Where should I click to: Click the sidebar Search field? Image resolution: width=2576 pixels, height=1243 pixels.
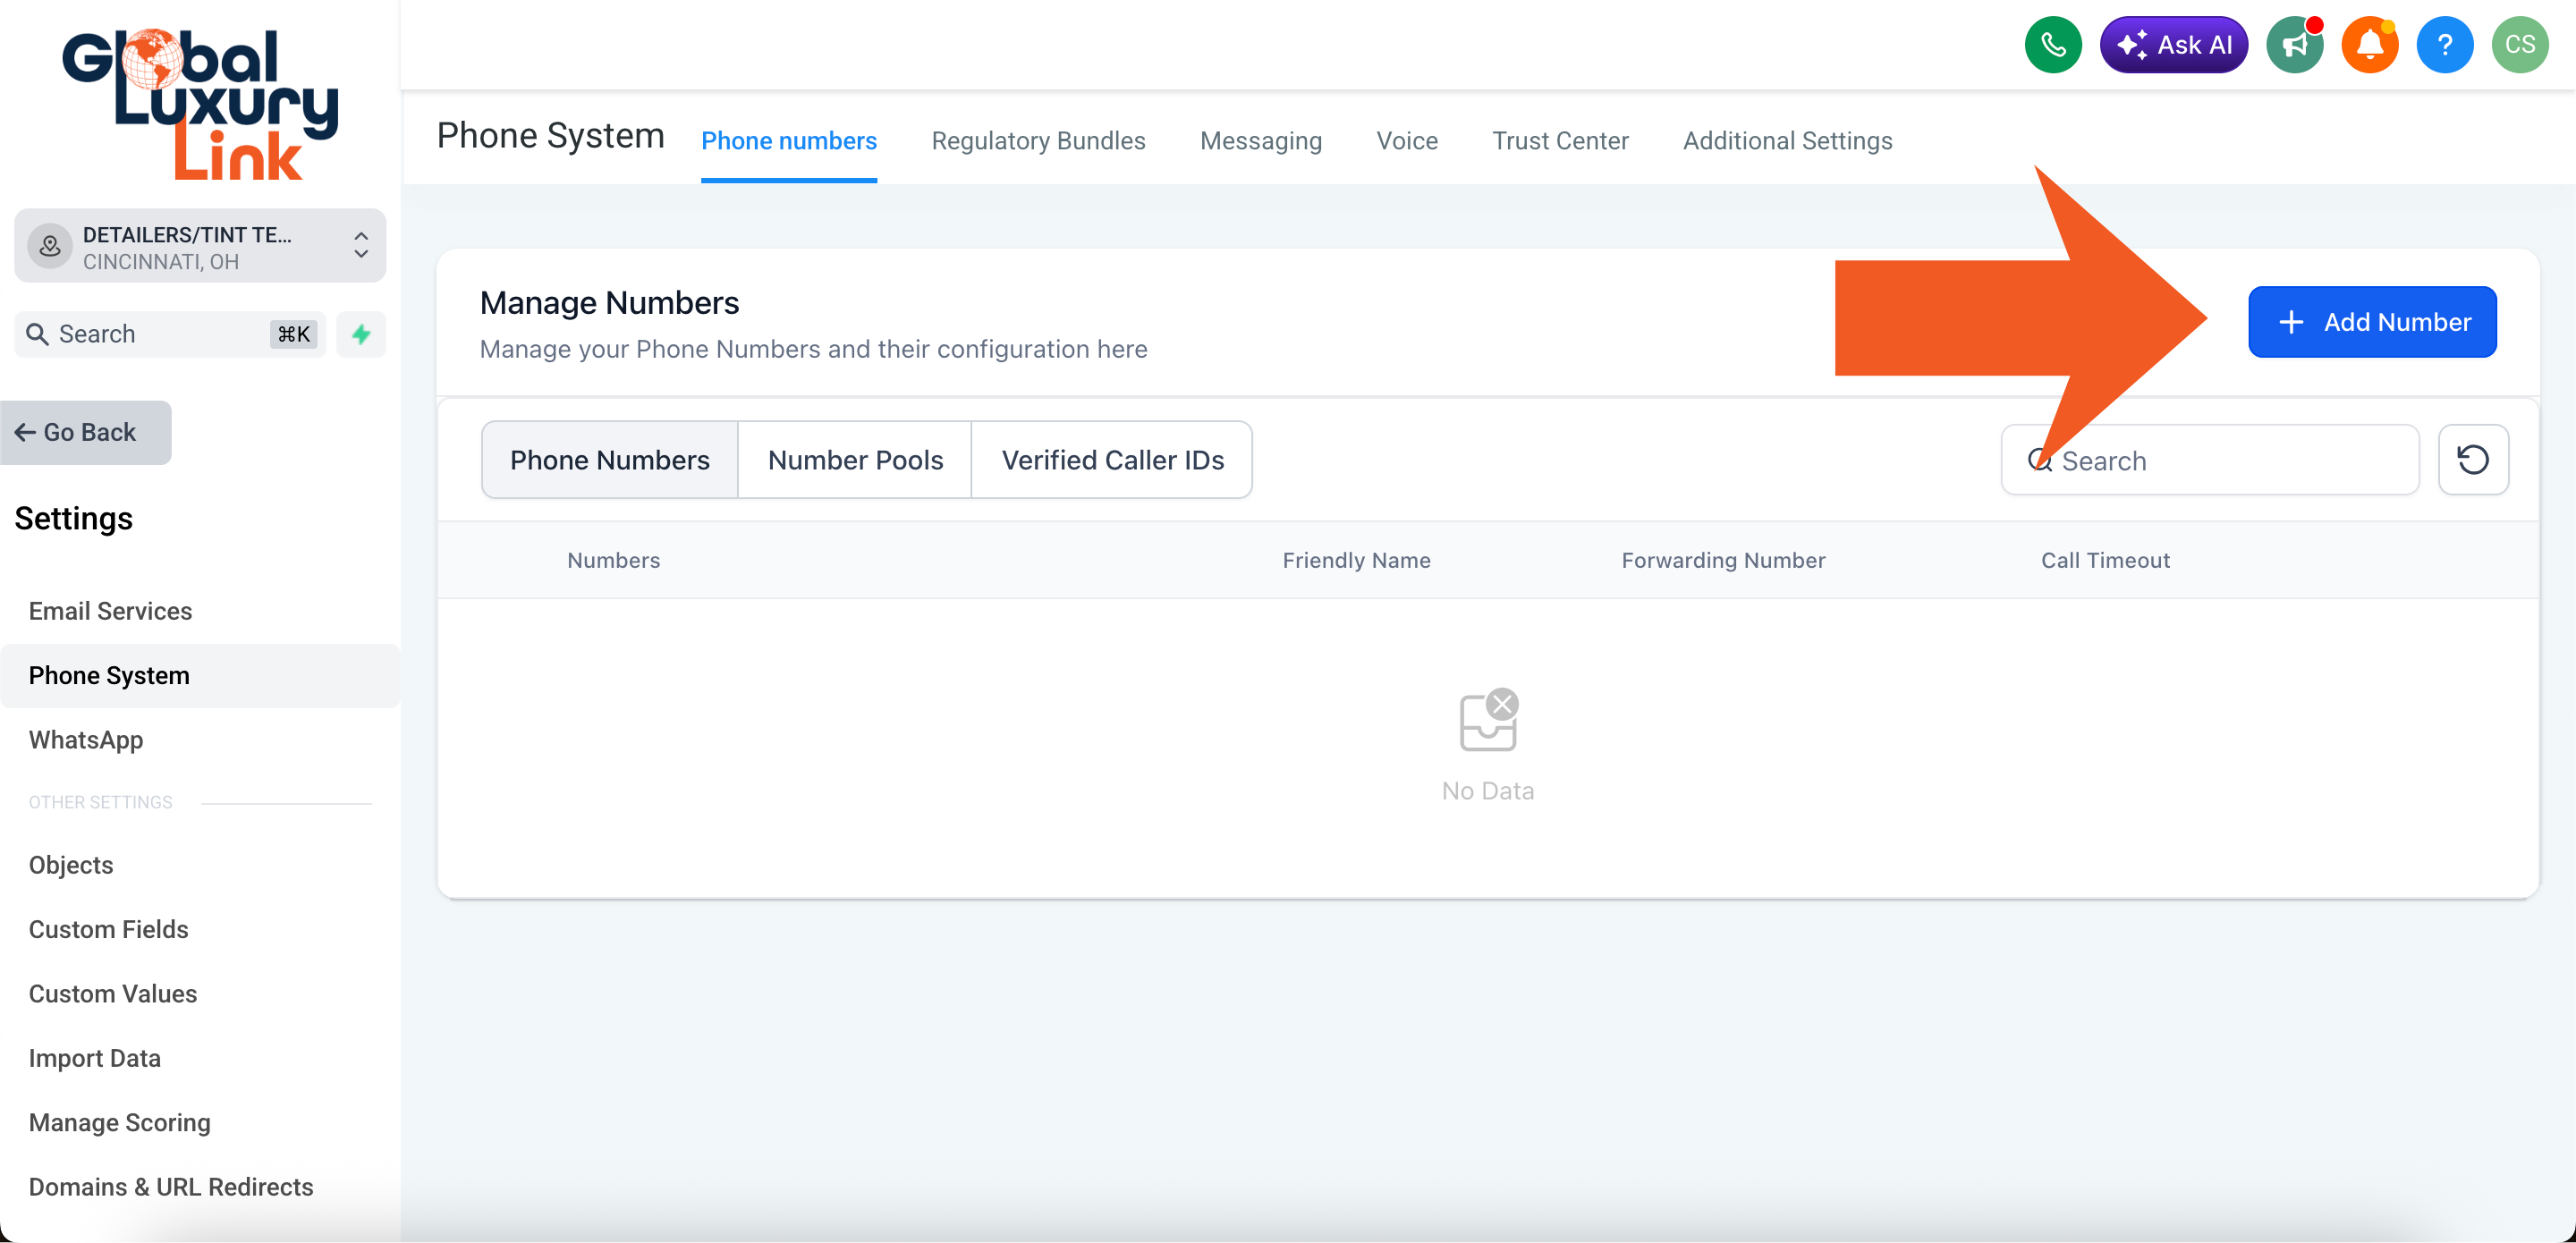click(x=170, y=334)
